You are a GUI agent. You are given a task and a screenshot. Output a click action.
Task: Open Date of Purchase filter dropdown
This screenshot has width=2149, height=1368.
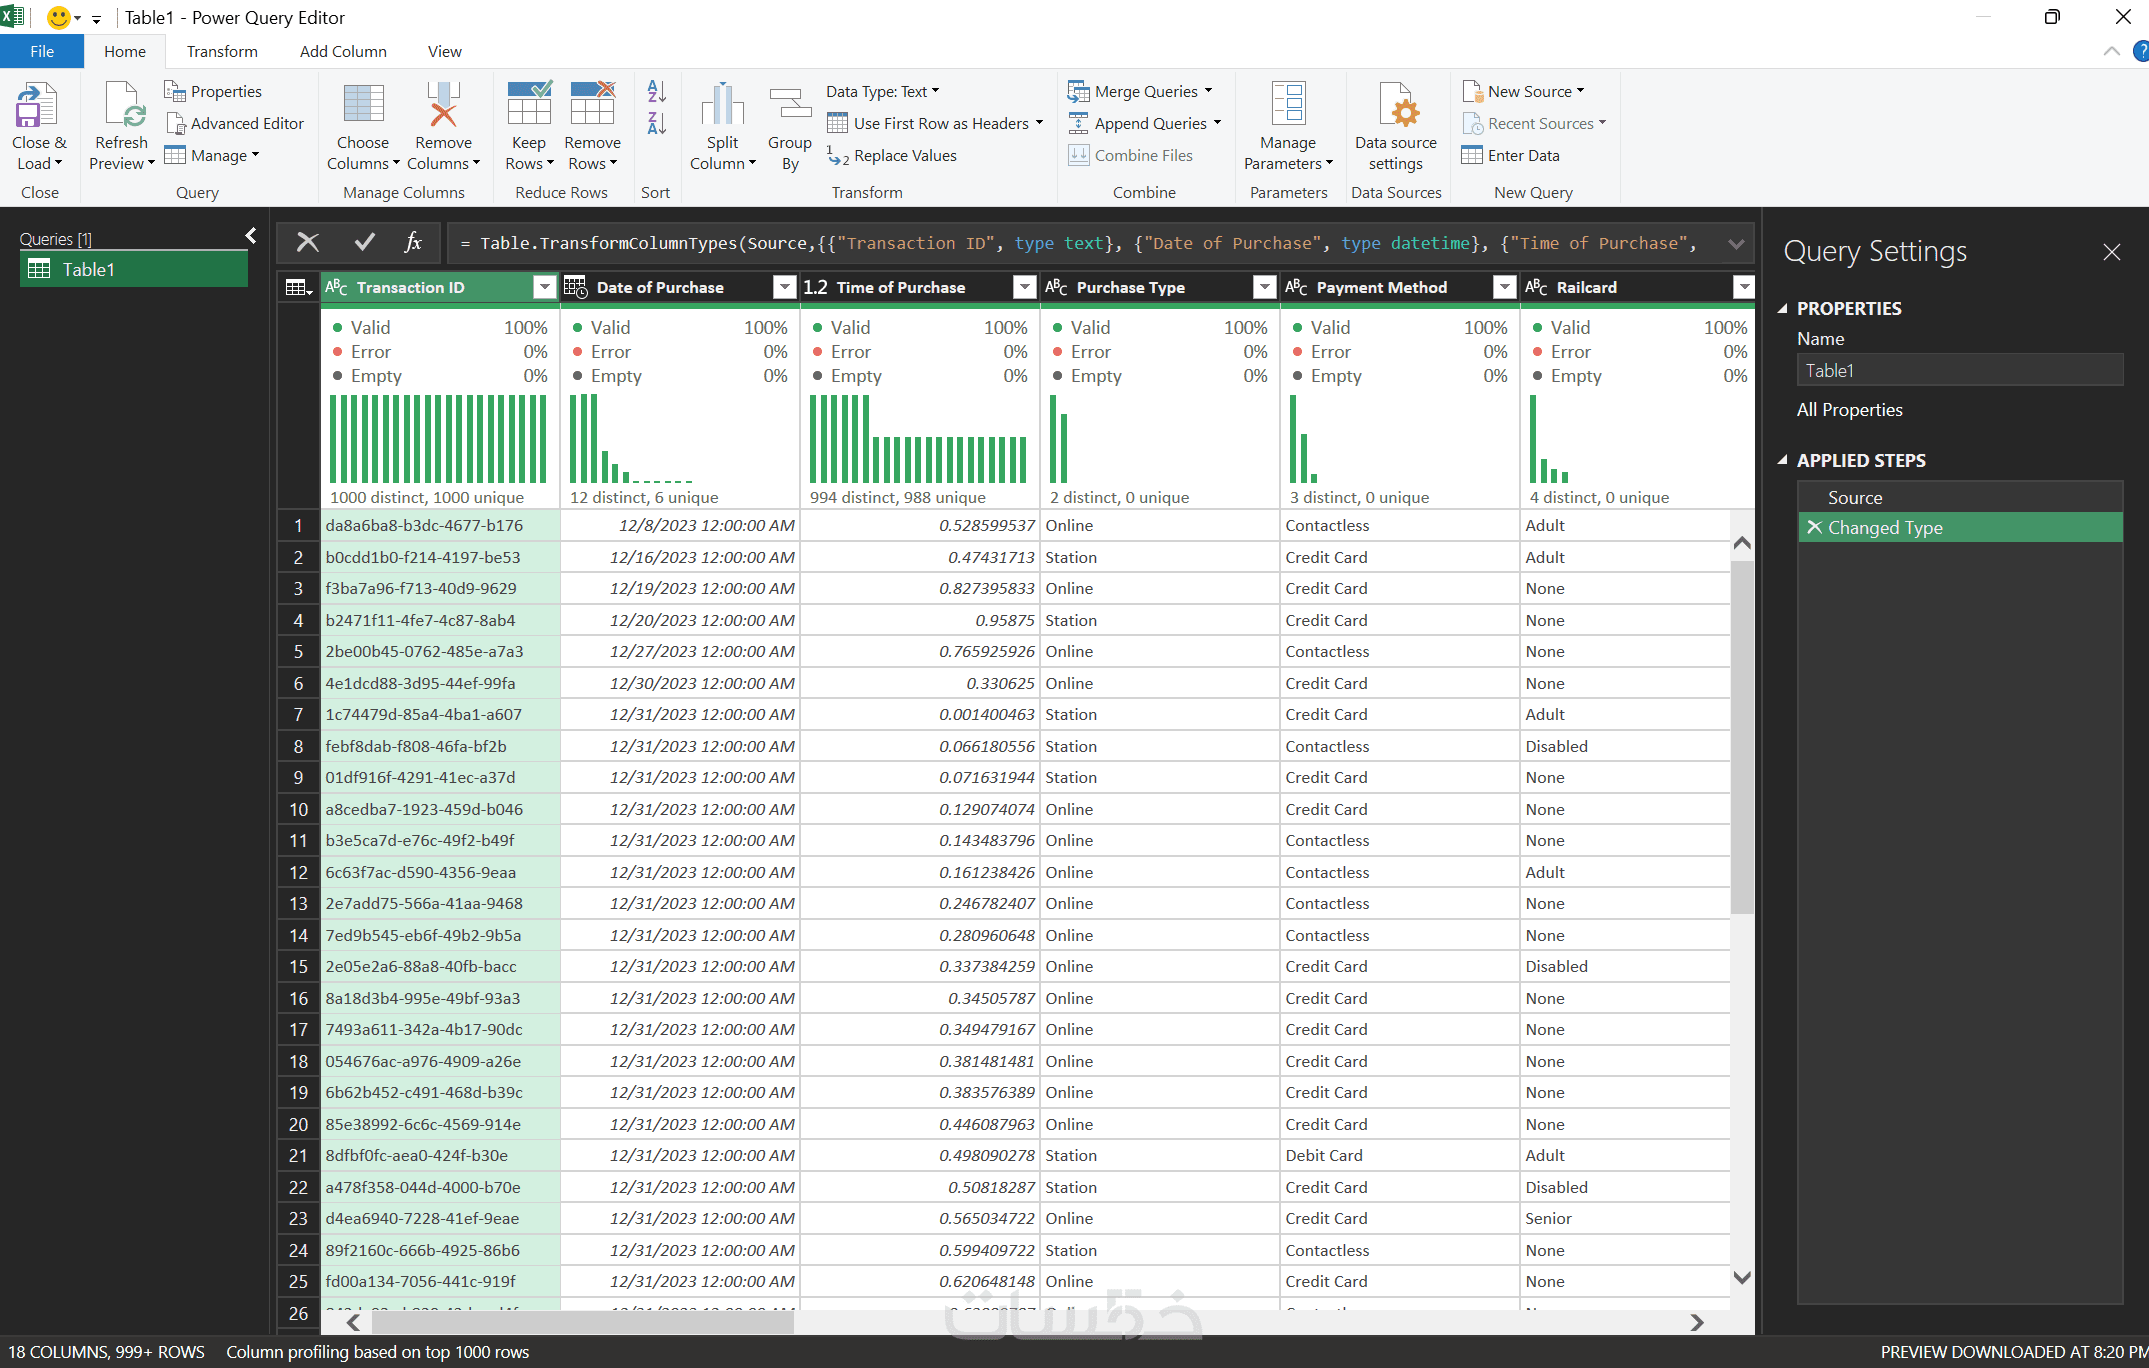point(784,288)
